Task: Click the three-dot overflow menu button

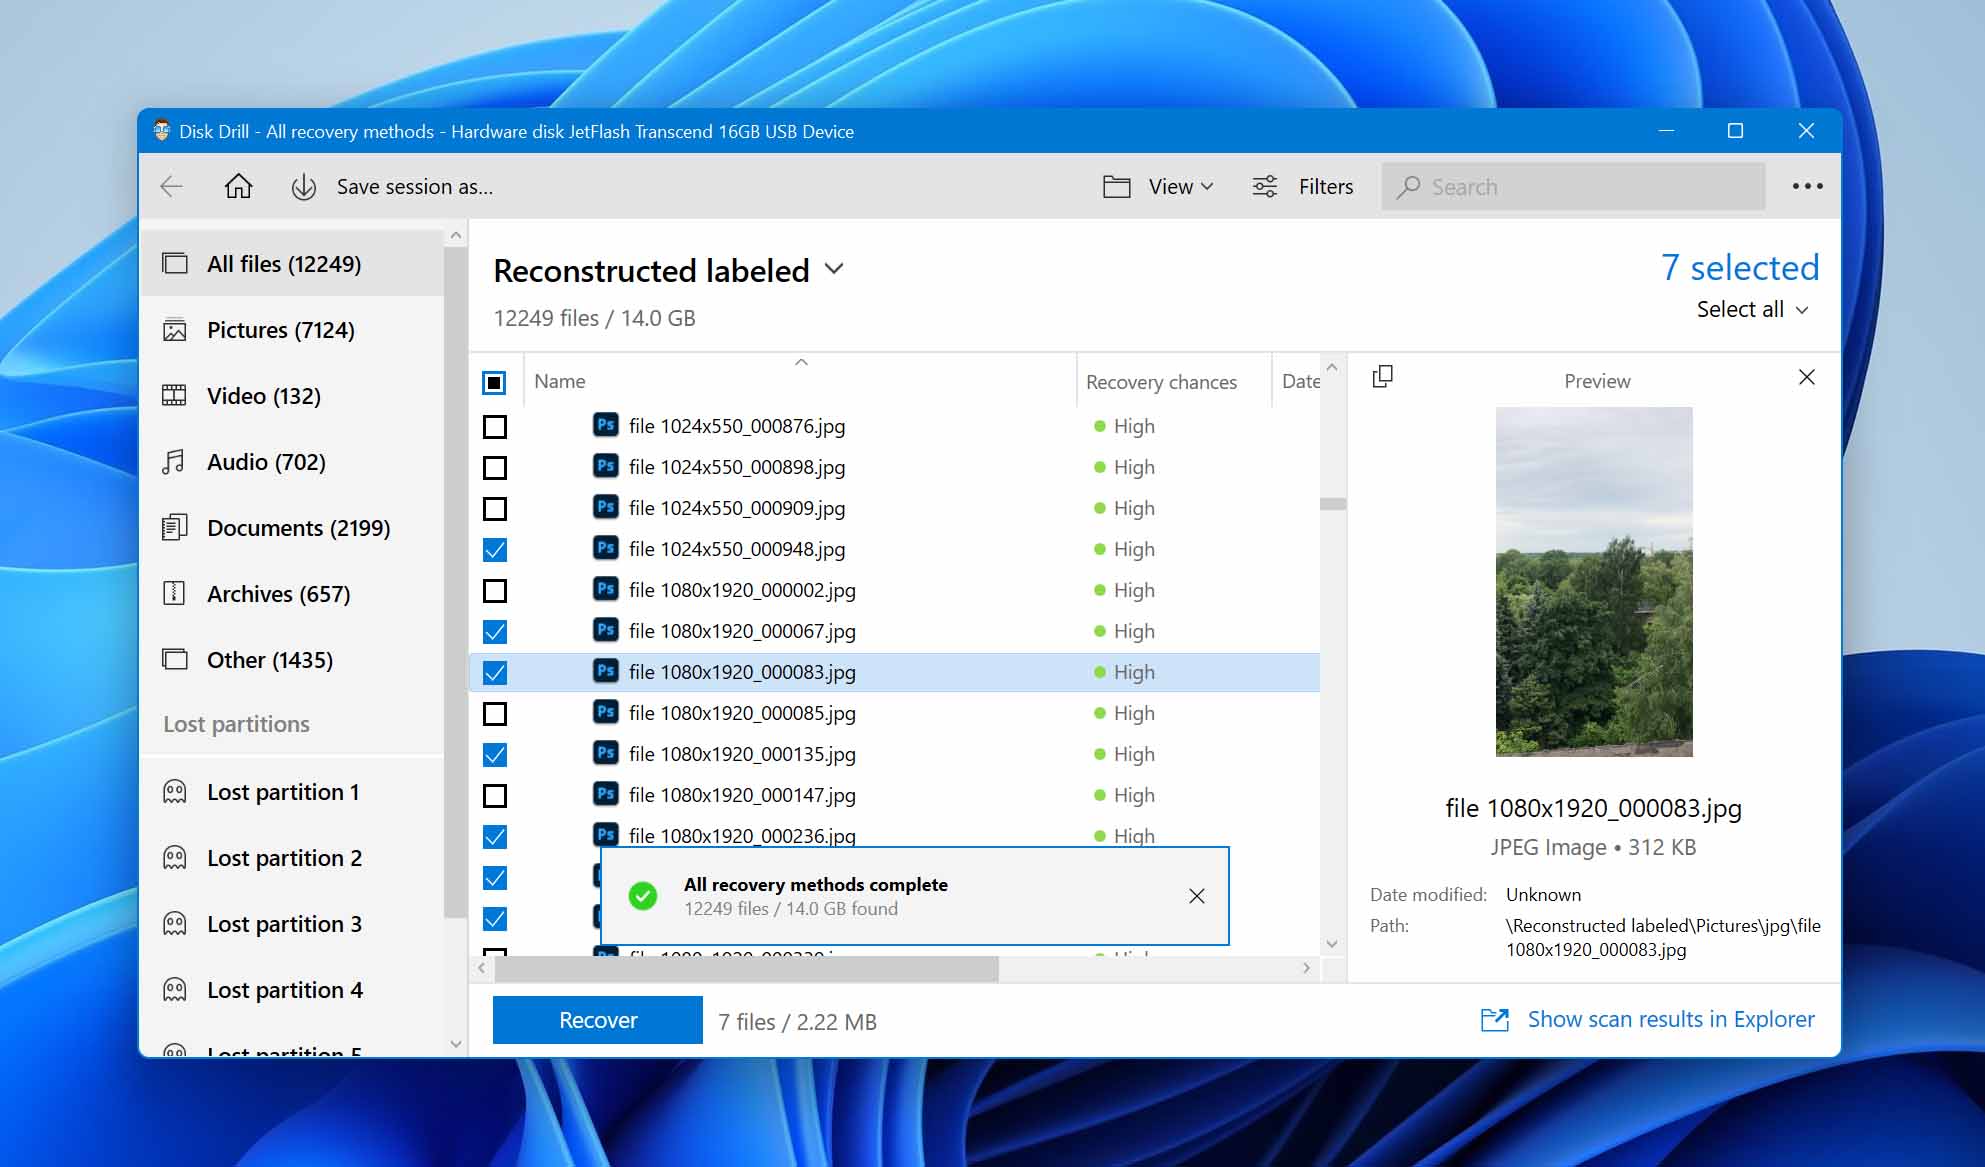Action: point(1809,186)
